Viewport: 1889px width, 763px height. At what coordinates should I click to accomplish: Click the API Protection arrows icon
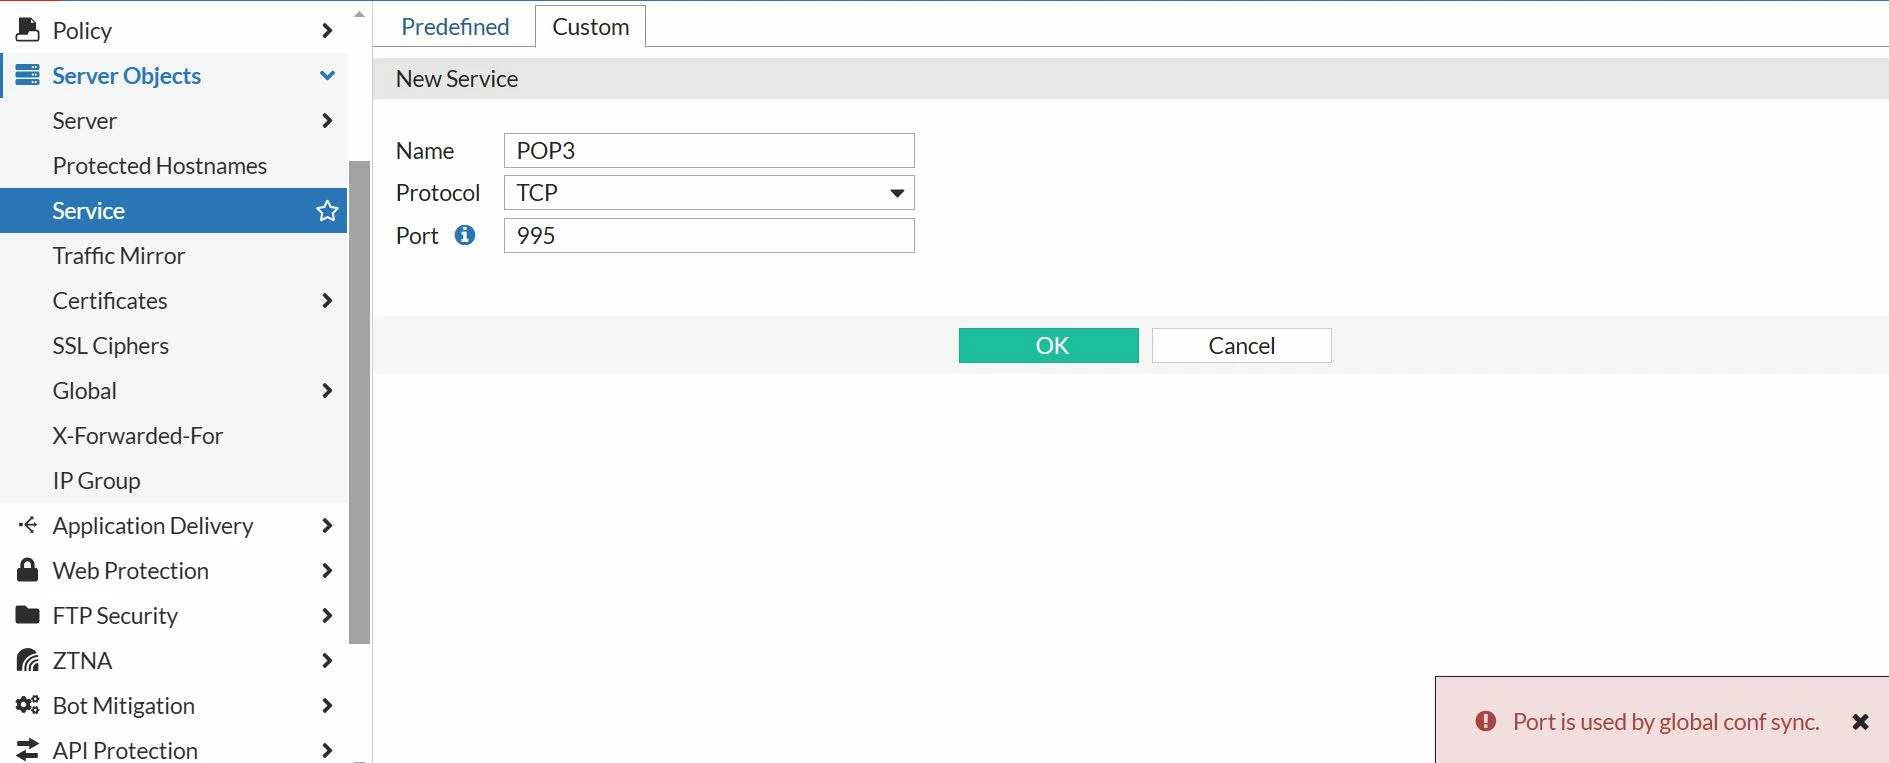[27, 749]
